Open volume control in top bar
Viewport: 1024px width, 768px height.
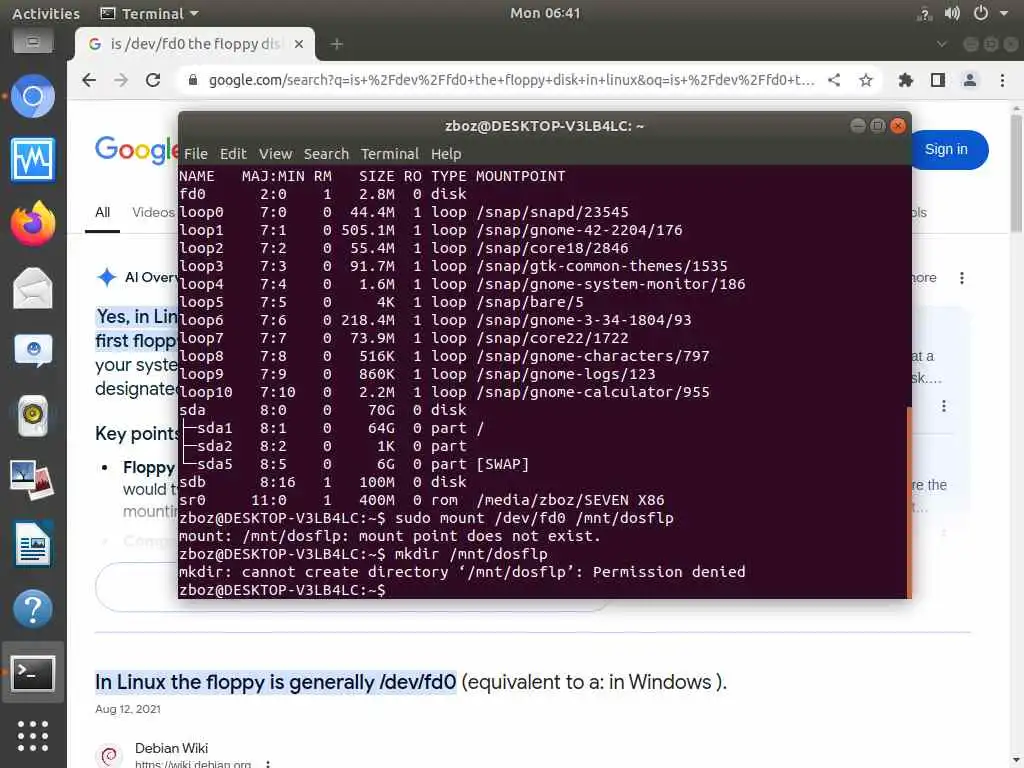click(x=952, y=13)
